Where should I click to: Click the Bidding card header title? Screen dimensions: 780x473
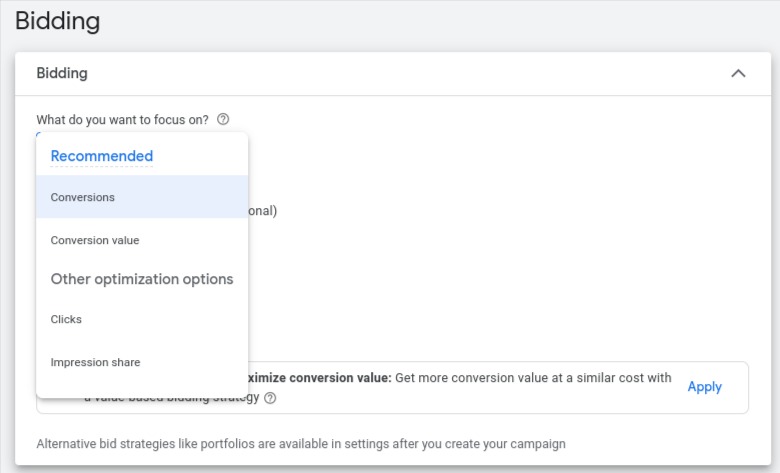click(x=62, y=74)
